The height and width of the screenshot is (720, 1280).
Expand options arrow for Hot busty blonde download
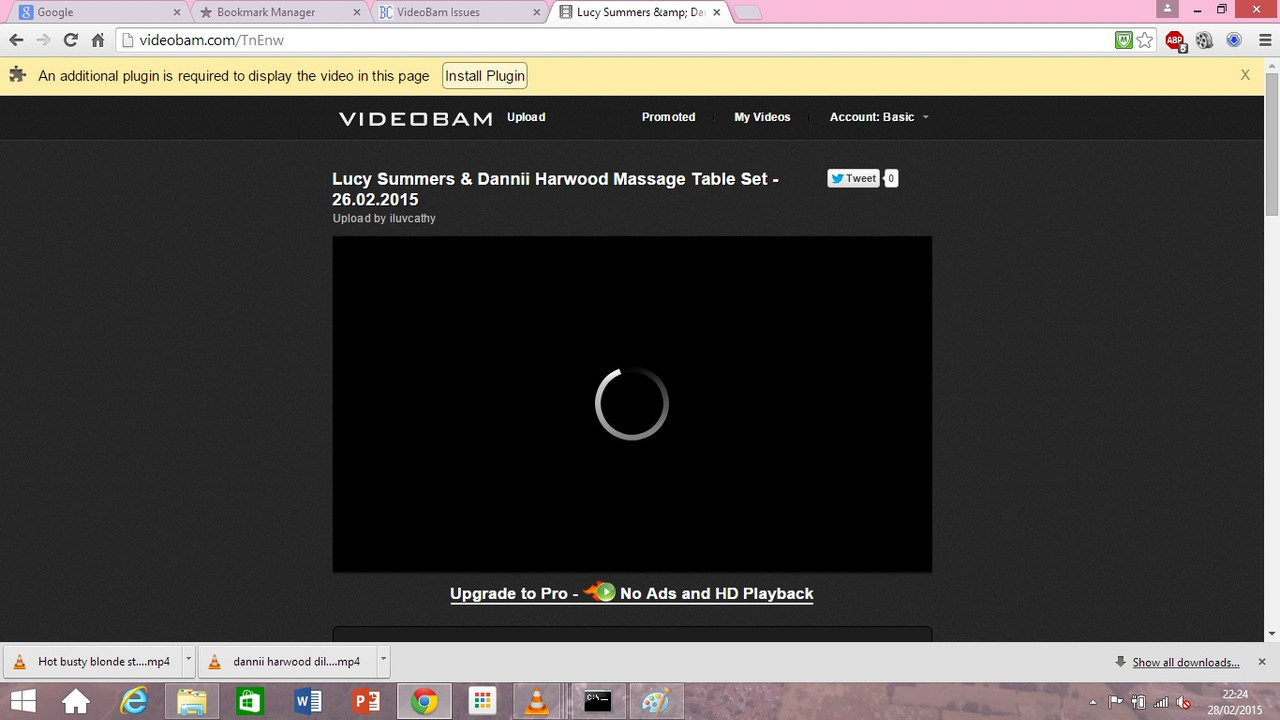[188, 661]
